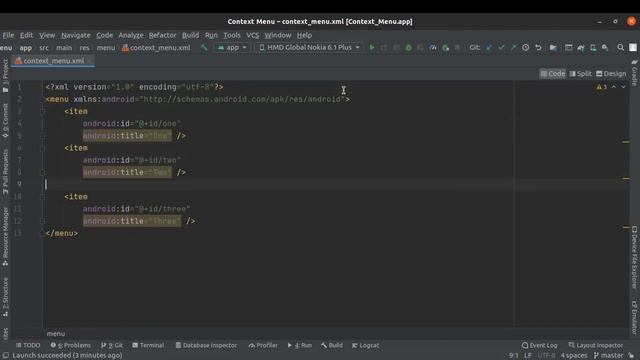Open the File menu
The width and height of the screenshot is (640, 360).
[x=8, y=35]
